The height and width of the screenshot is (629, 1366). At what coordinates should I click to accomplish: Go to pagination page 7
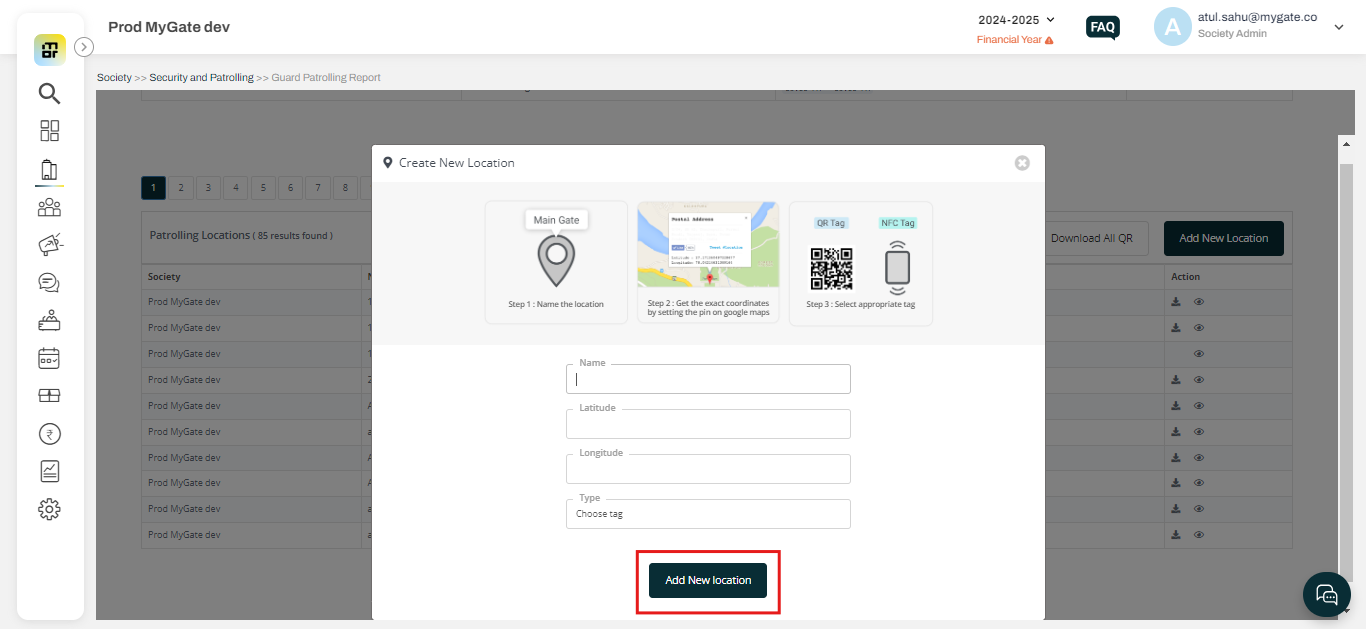(318, 188)
